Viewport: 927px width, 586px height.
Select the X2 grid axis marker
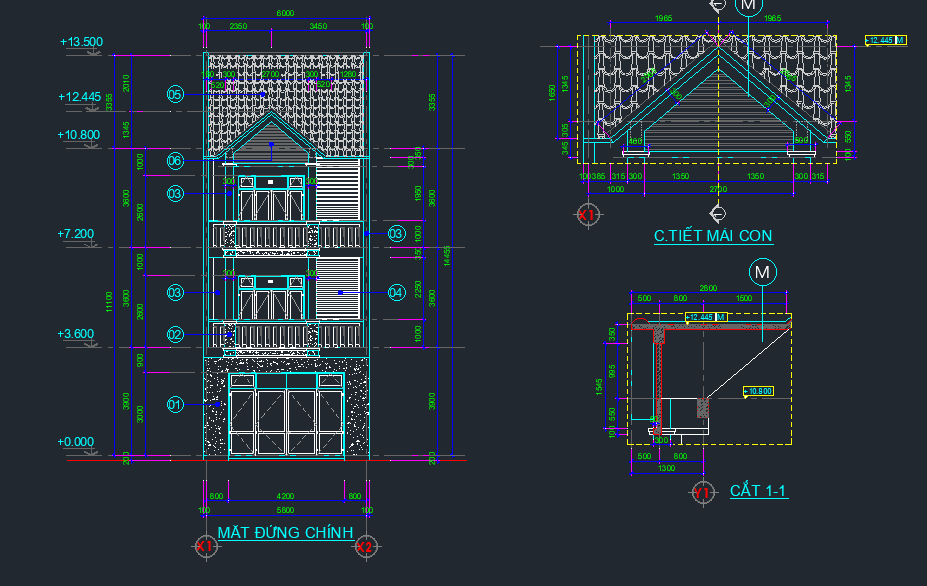(x=366, y=546)
